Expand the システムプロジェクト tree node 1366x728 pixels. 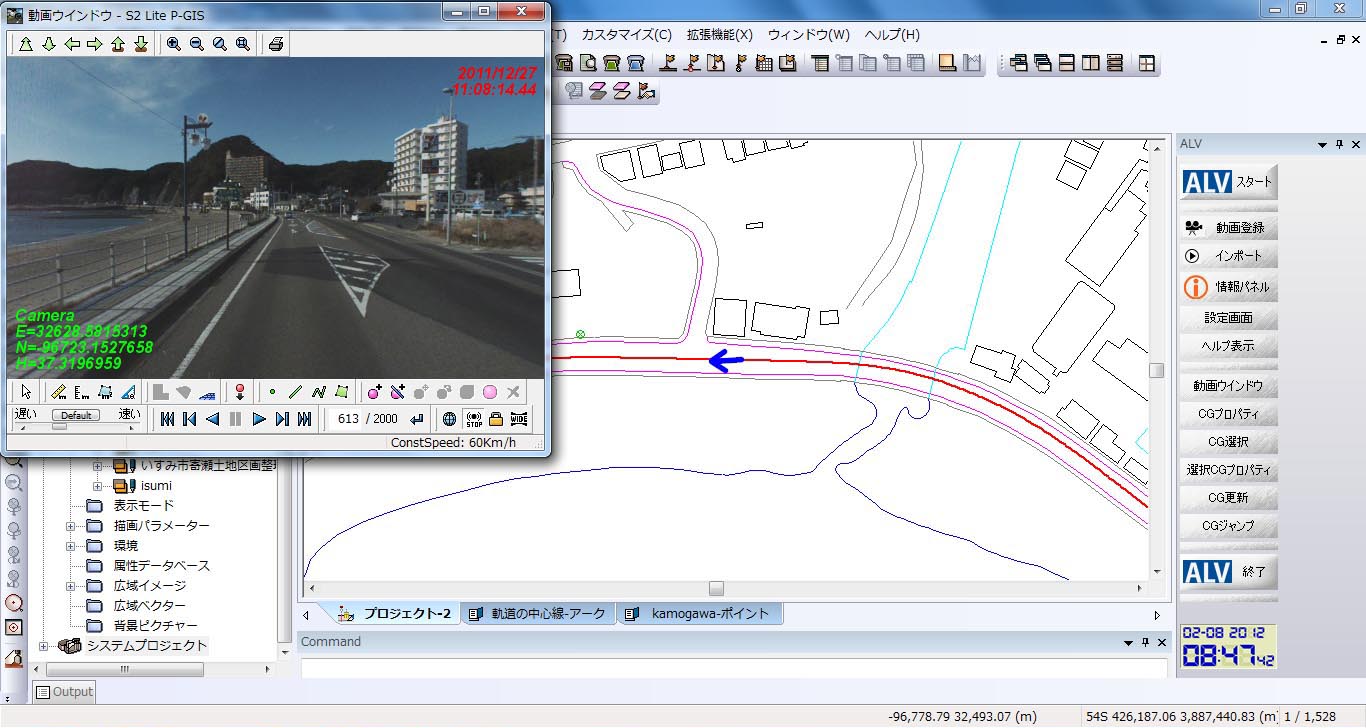pos(44,646)
